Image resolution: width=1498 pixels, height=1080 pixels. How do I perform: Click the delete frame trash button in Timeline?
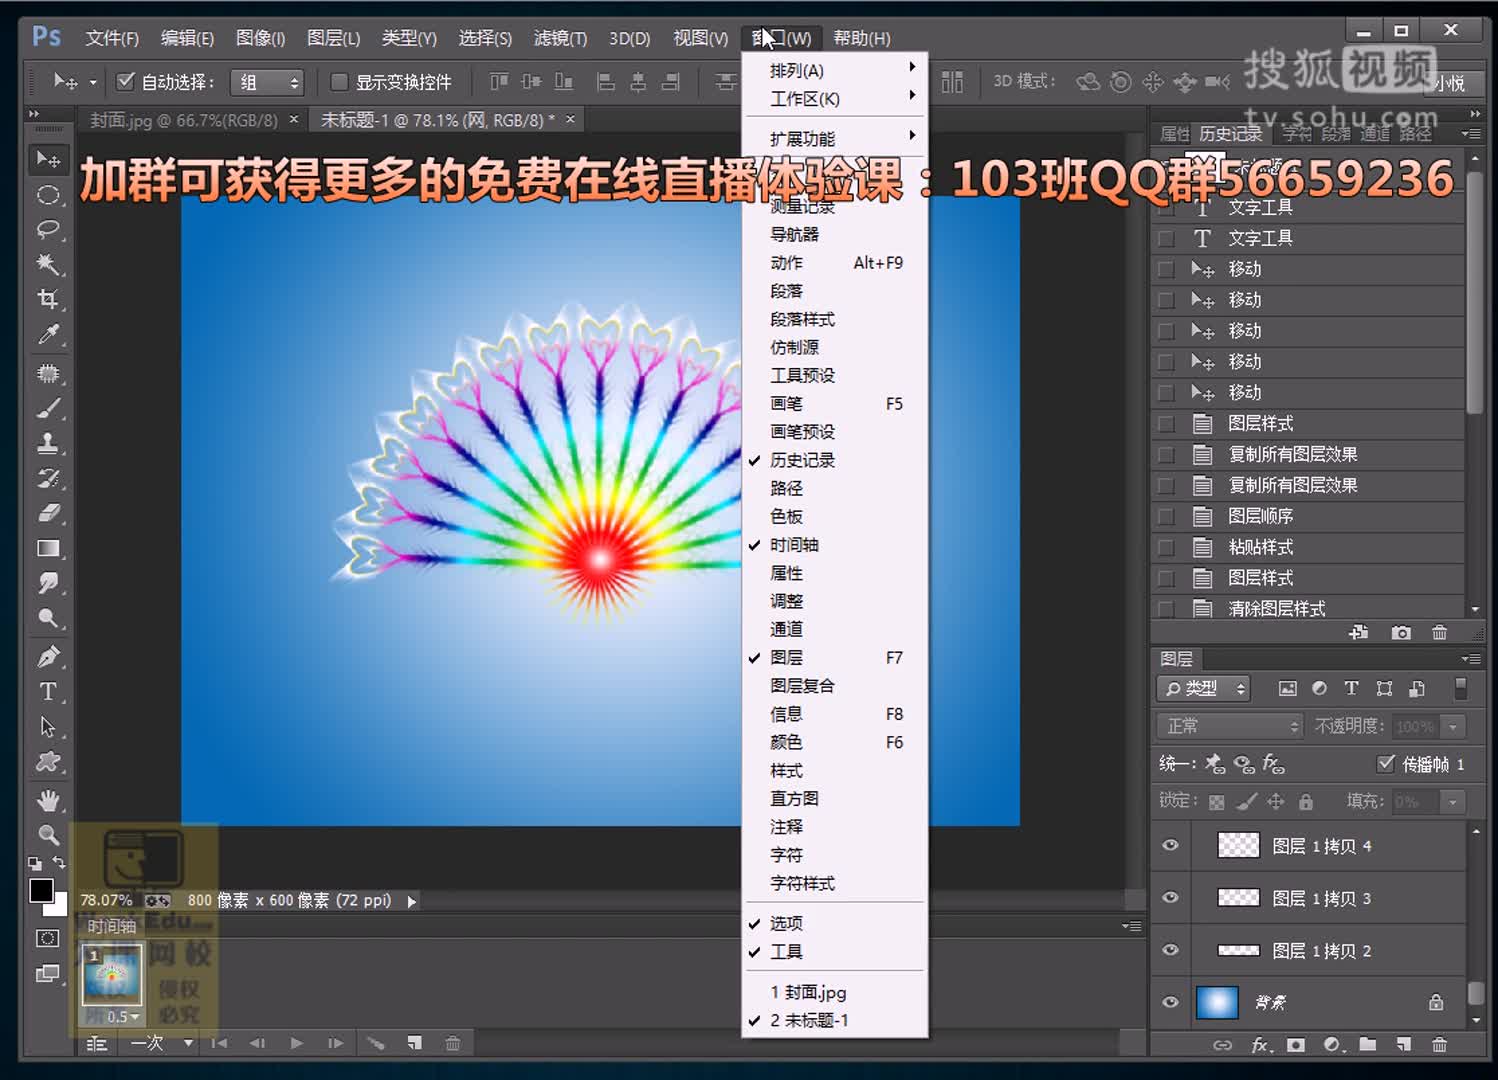click(x=454, y=1043)
